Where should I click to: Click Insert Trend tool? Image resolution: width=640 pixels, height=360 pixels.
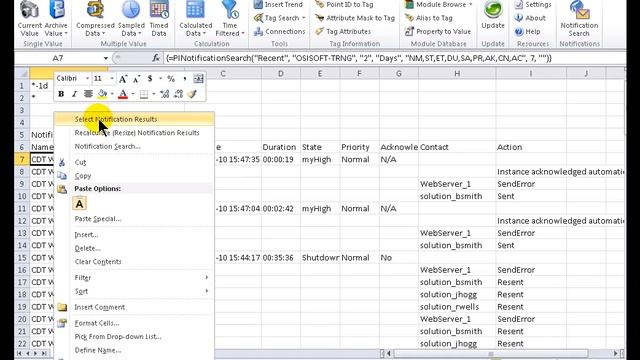click(x=278, y=4)
